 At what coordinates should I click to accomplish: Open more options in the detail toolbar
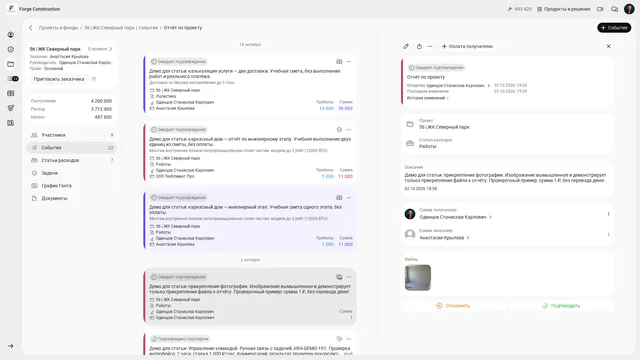point(430,47)
